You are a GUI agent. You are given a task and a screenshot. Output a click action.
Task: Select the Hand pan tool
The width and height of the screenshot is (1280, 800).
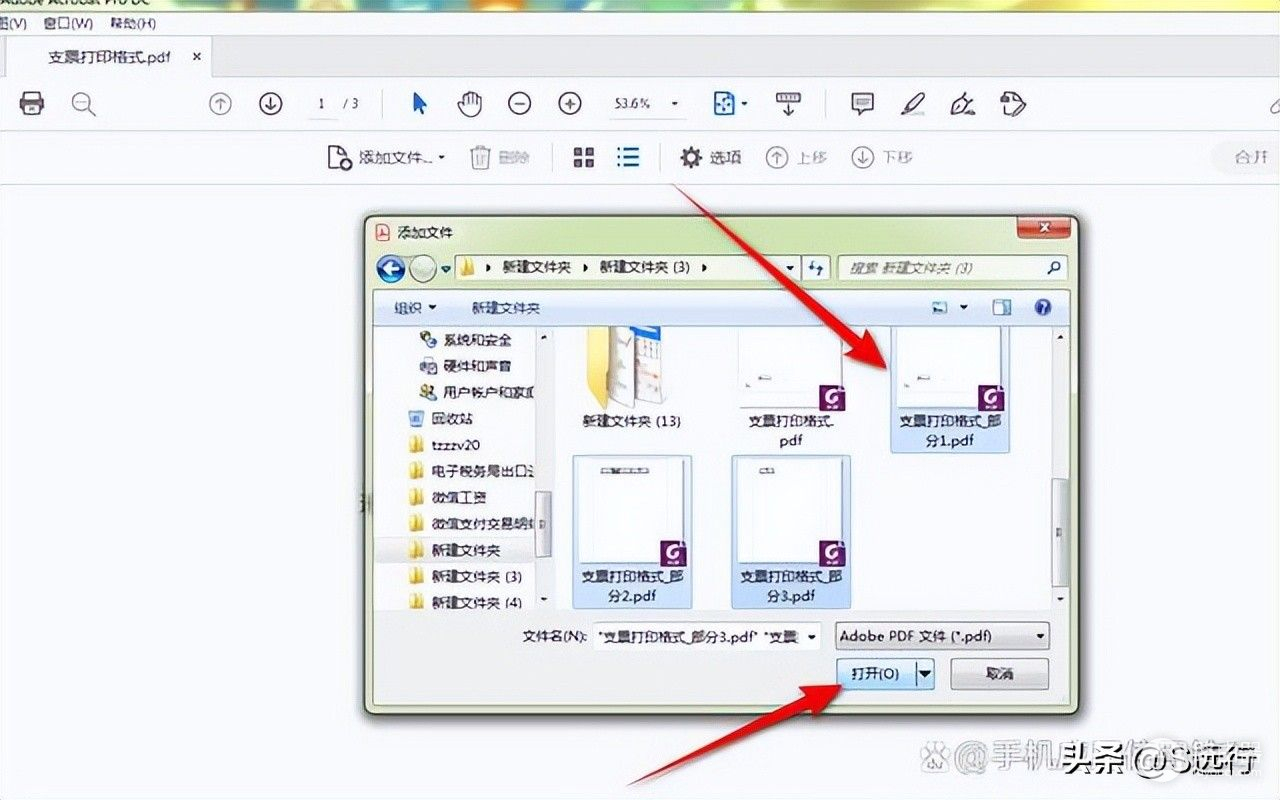469,104
